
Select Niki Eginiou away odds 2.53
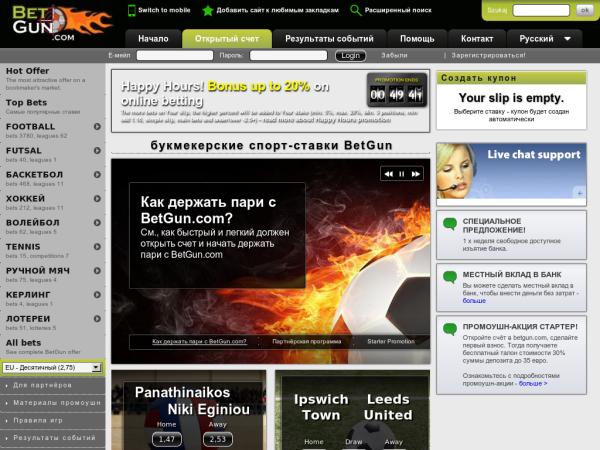coord(218,439)
